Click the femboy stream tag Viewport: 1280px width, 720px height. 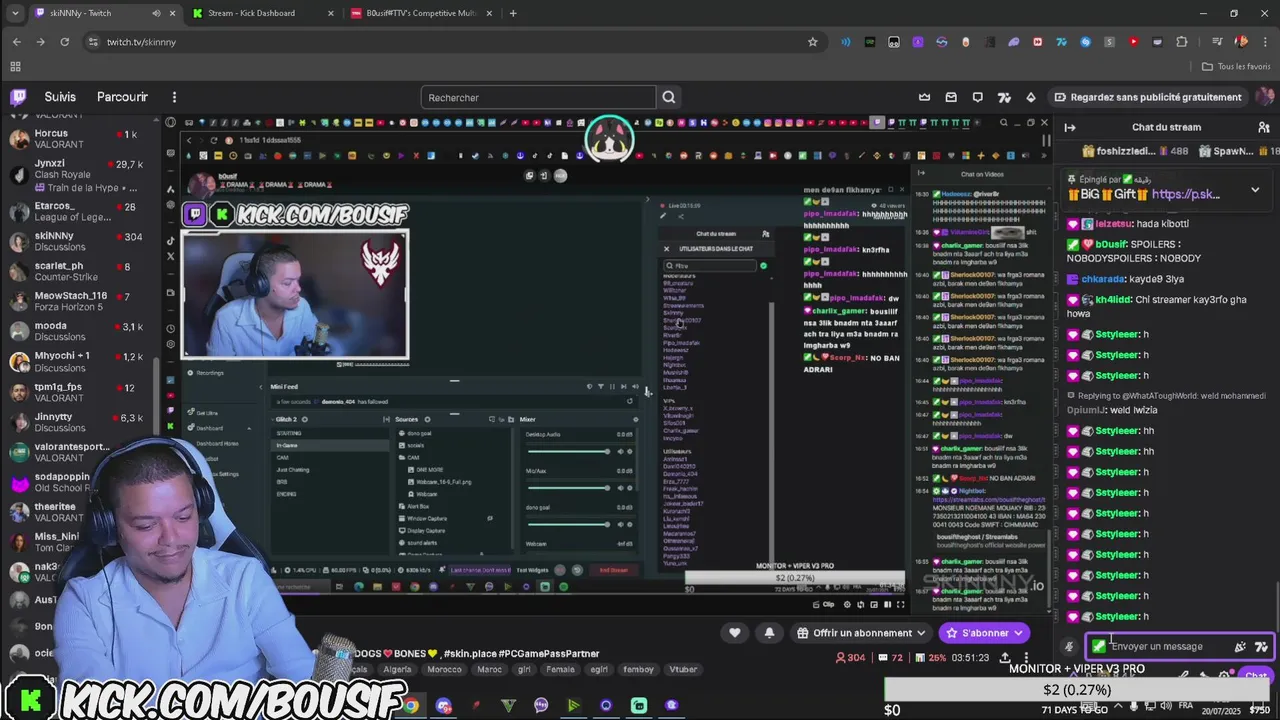[x=638, y=669]
